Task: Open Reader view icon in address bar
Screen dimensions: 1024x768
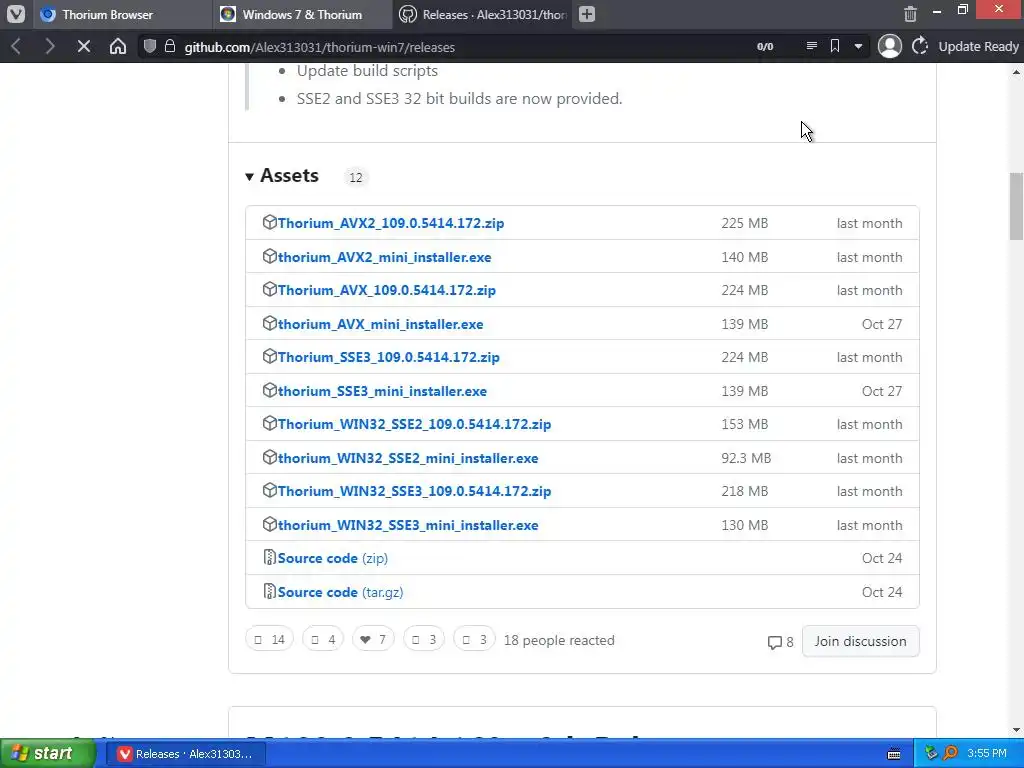Action: pos(811,46)
